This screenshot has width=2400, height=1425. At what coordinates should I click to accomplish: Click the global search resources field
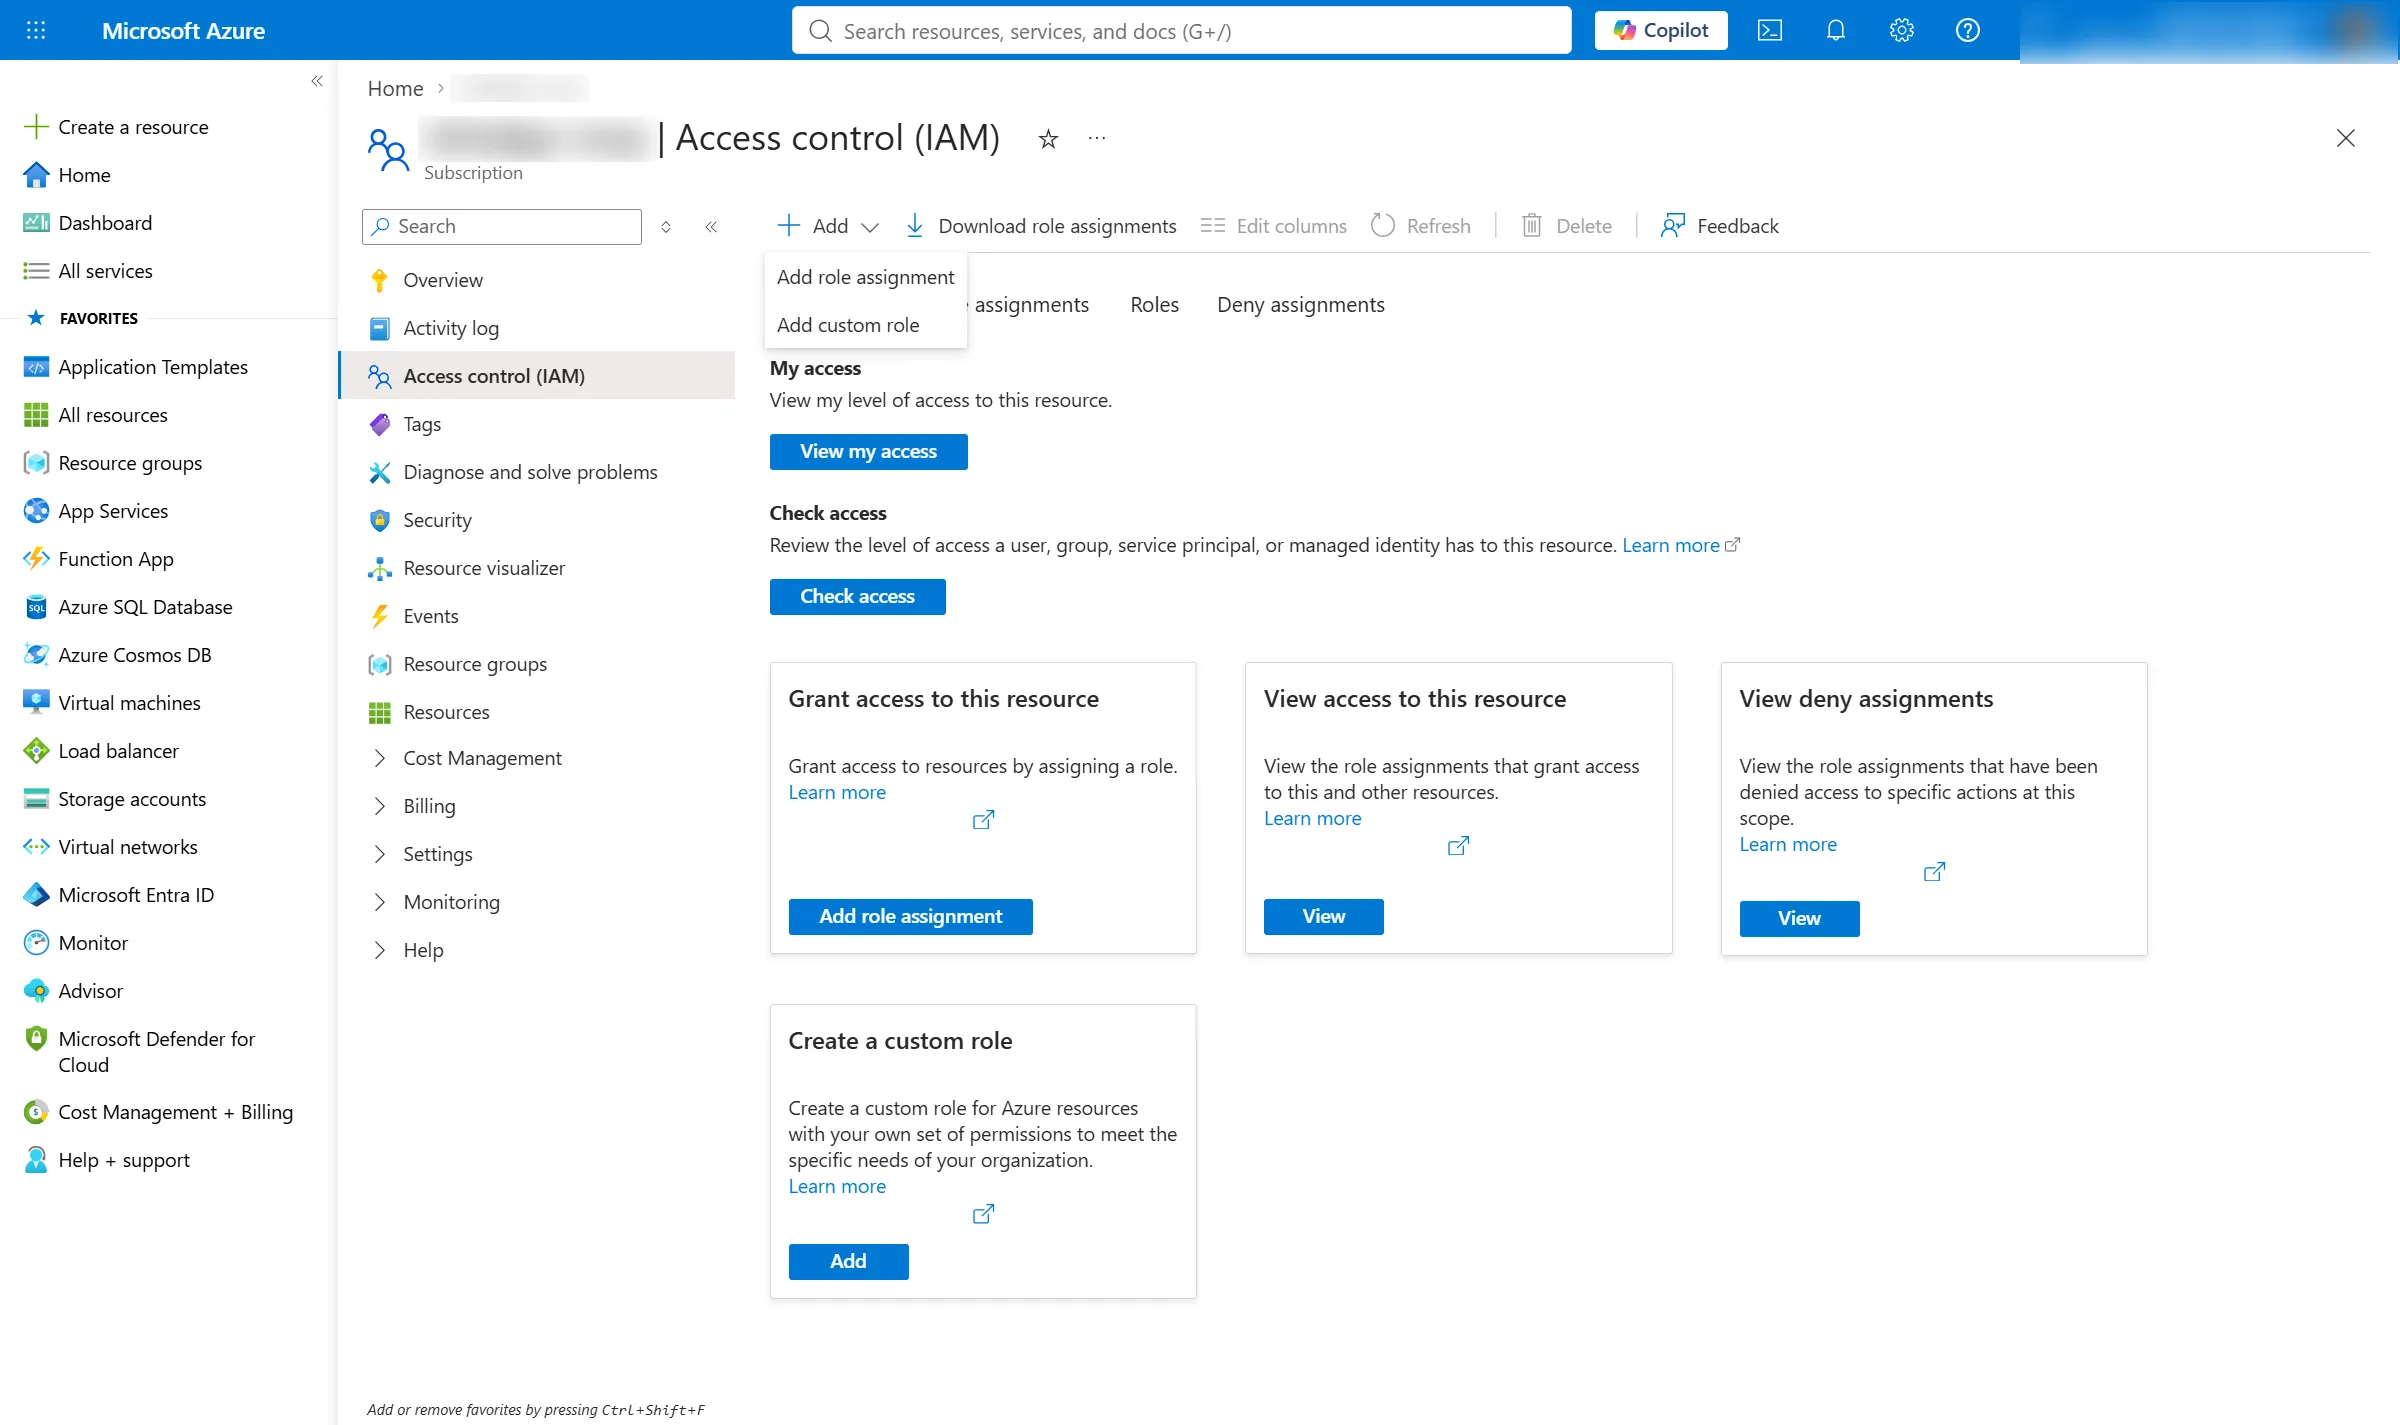(x=1181, y=30)
